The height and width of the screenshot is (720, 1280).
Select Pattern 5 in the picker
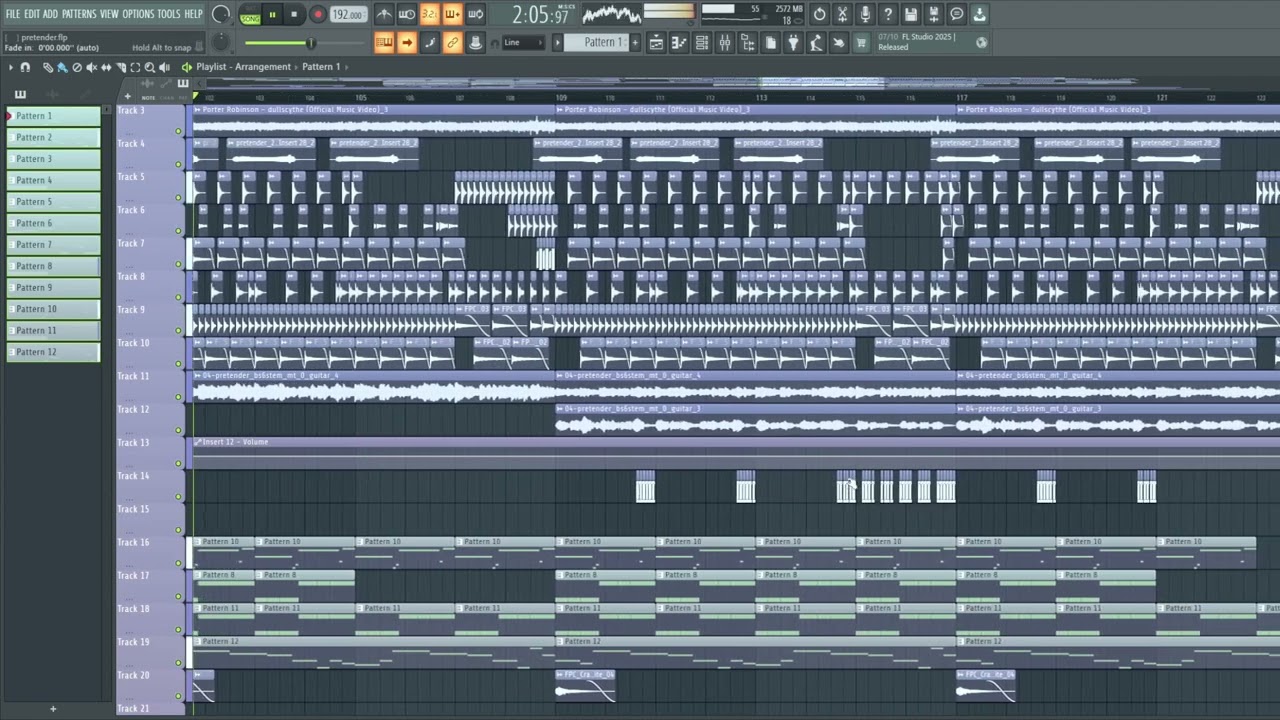click(x=53, y=201)
